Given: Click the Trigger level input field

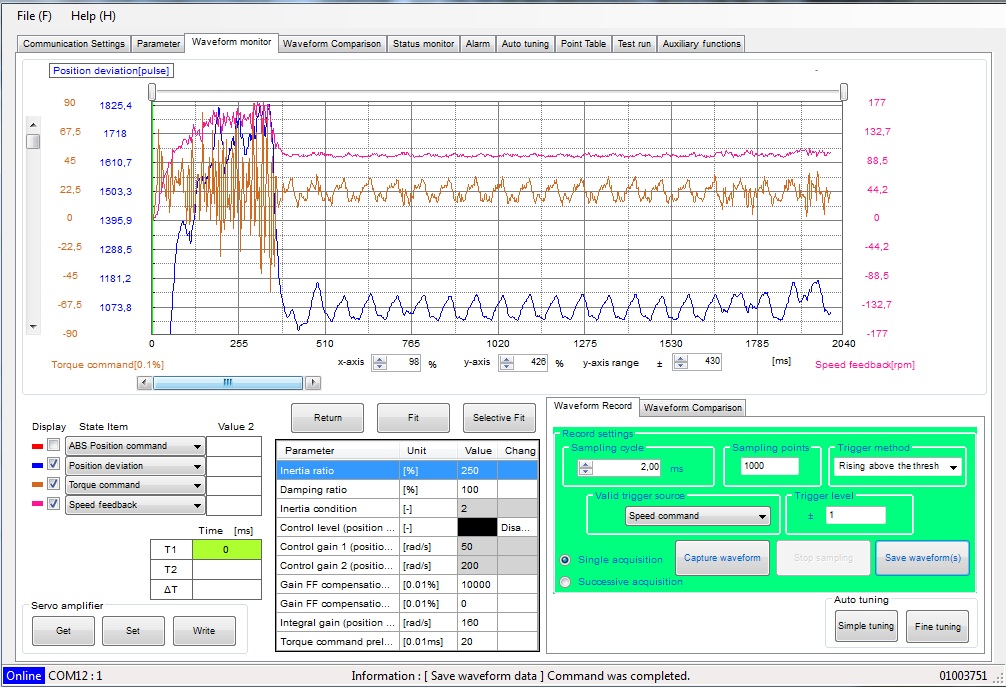Looking at the screenshot, I should coord(855,515).
